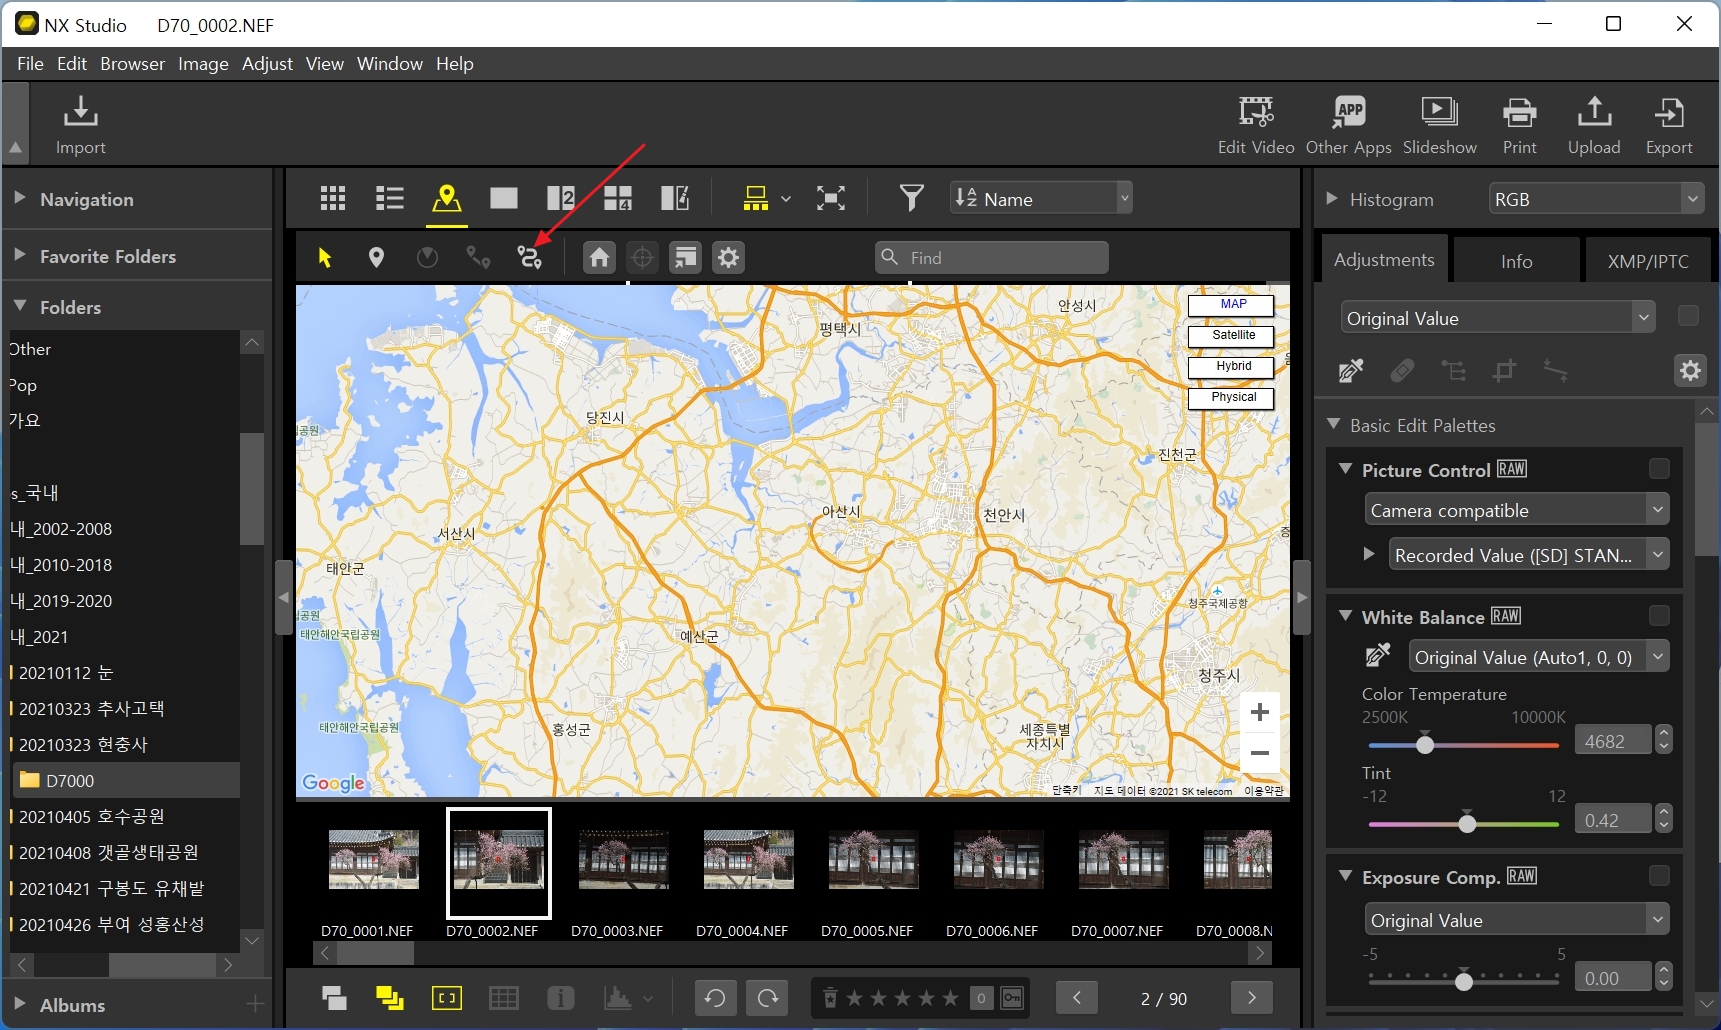Open the Browser menu

click(x=132, y=63)
